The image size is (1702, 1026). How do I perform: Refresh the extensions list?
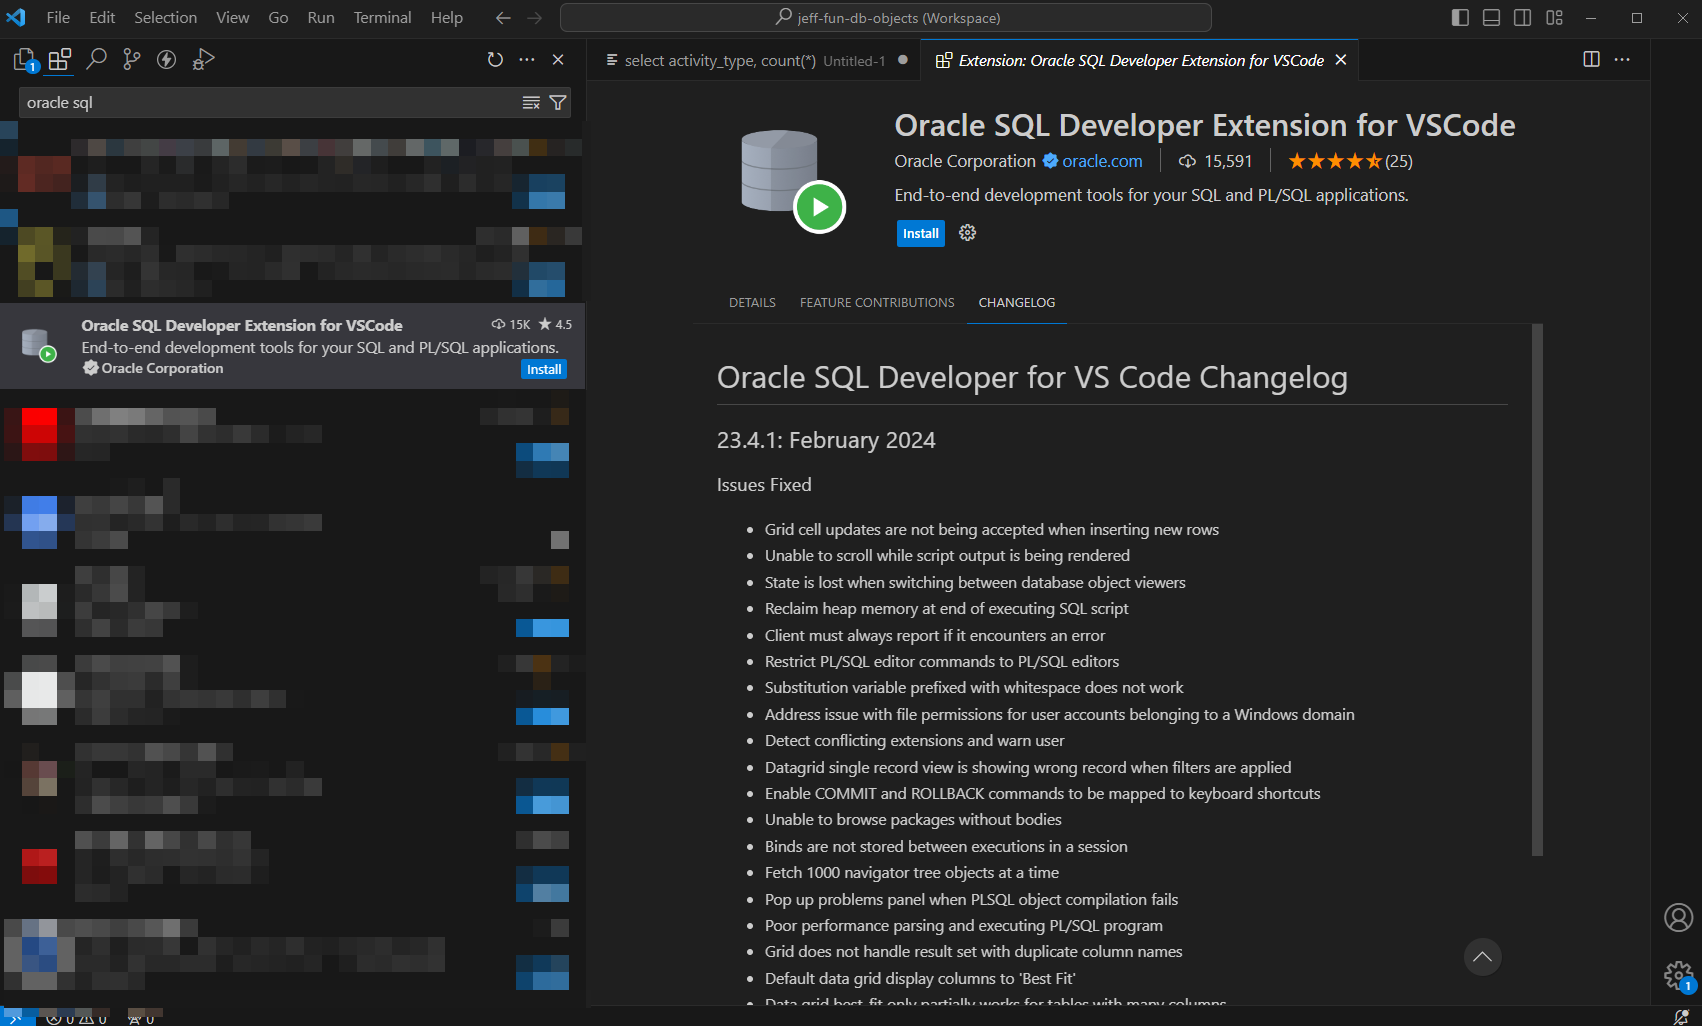pos(495,60)
